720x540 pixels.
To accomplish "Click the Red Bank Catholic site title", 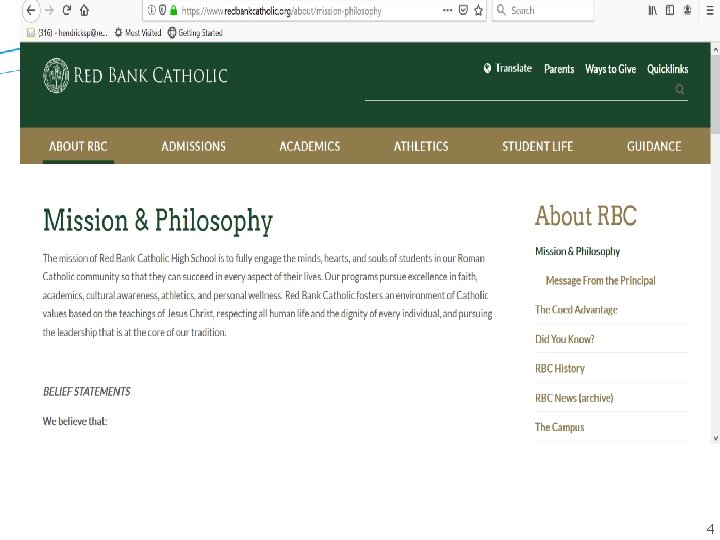I will click(x=151, y=75).
